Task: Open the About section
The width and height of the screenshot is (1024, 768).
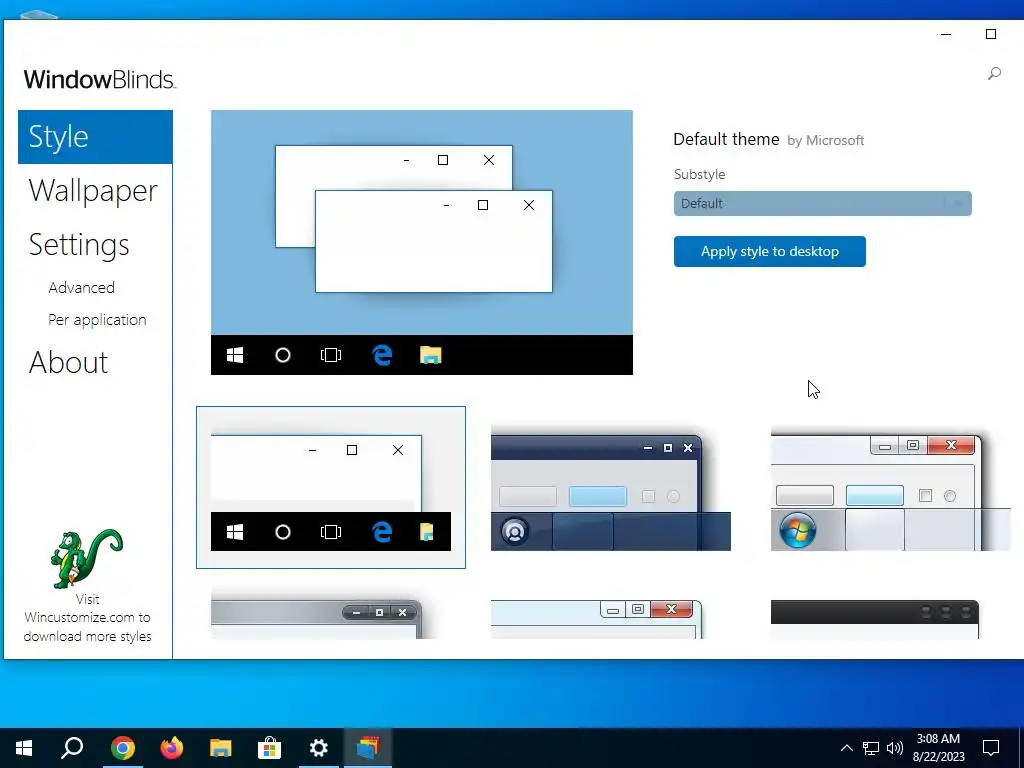Action: pos(69,362)
